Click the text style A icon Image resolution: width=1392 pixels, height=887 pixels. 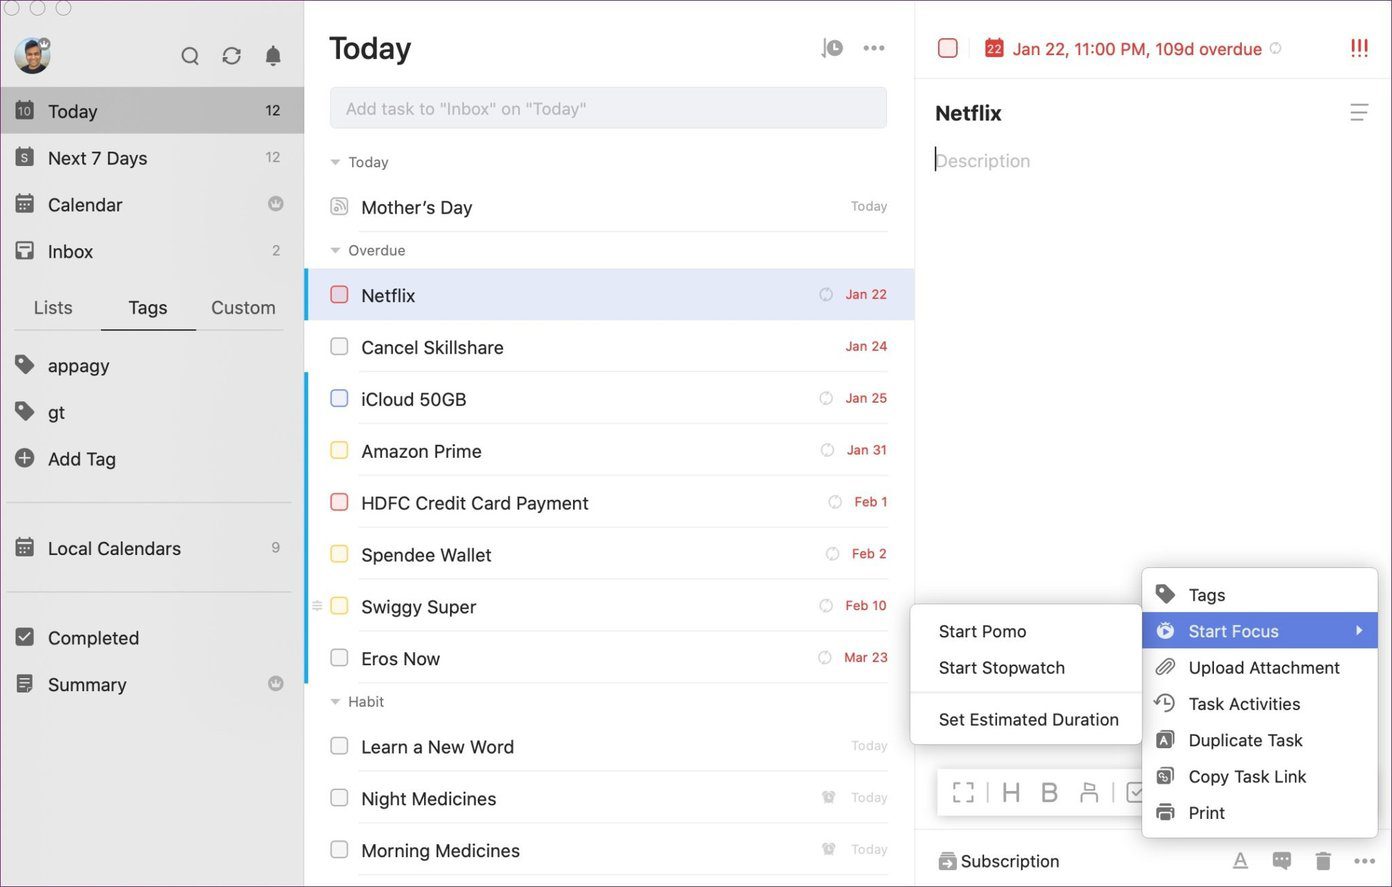[1240, 861]
